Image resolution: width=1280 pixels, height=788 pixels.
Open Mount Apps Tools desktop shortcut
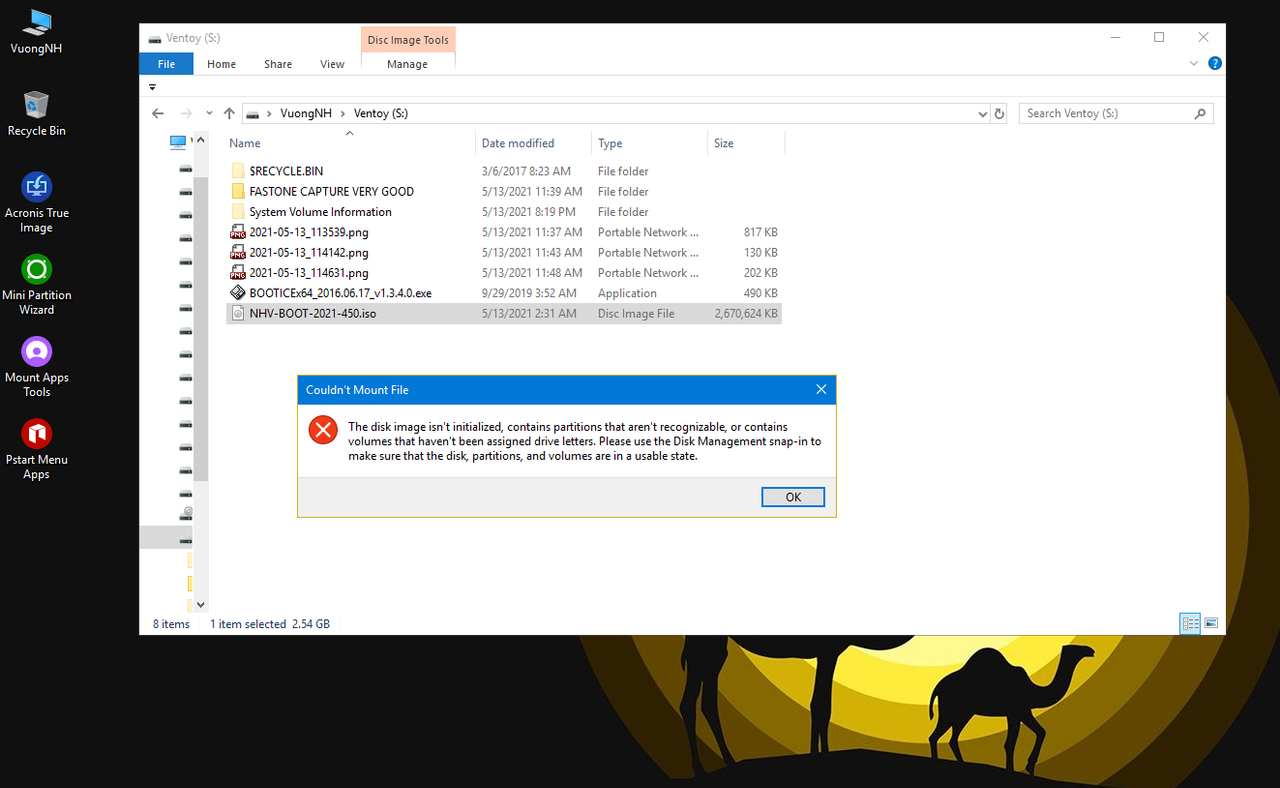(x=36, y=367)
